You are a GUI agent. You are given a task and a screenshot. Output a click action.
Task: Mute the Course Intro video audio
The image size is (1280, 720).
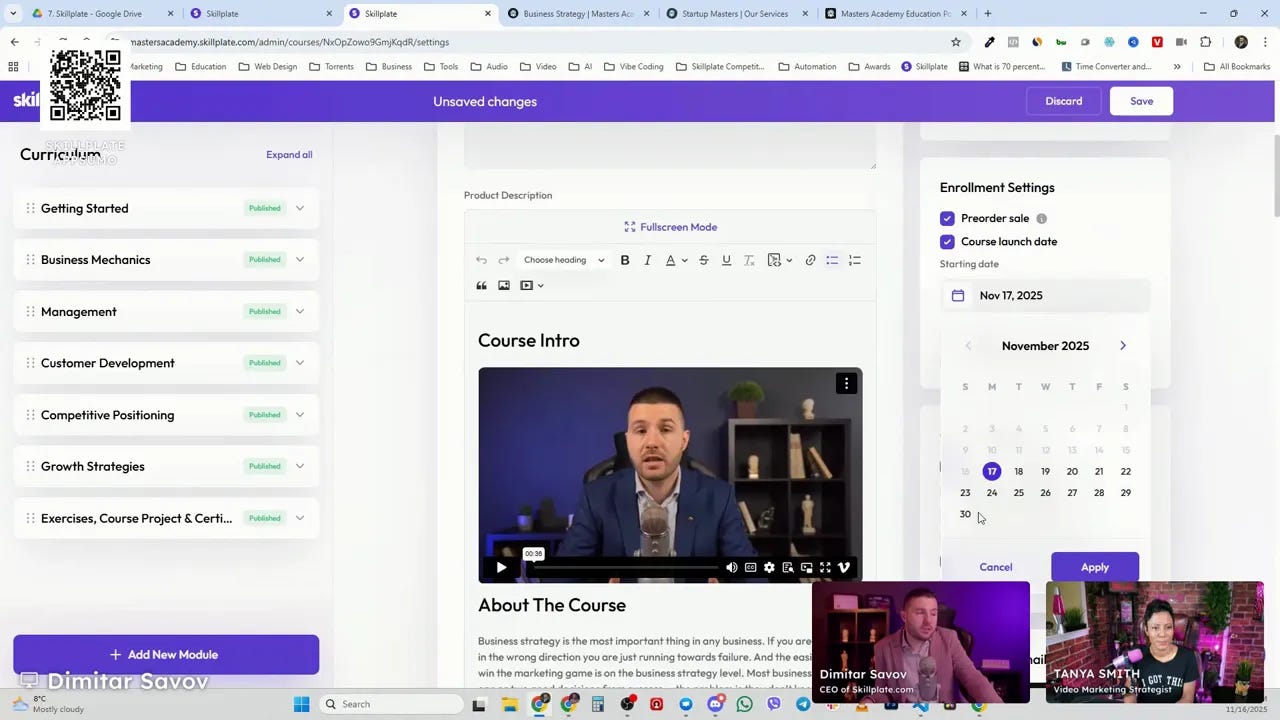coord(731,567)
